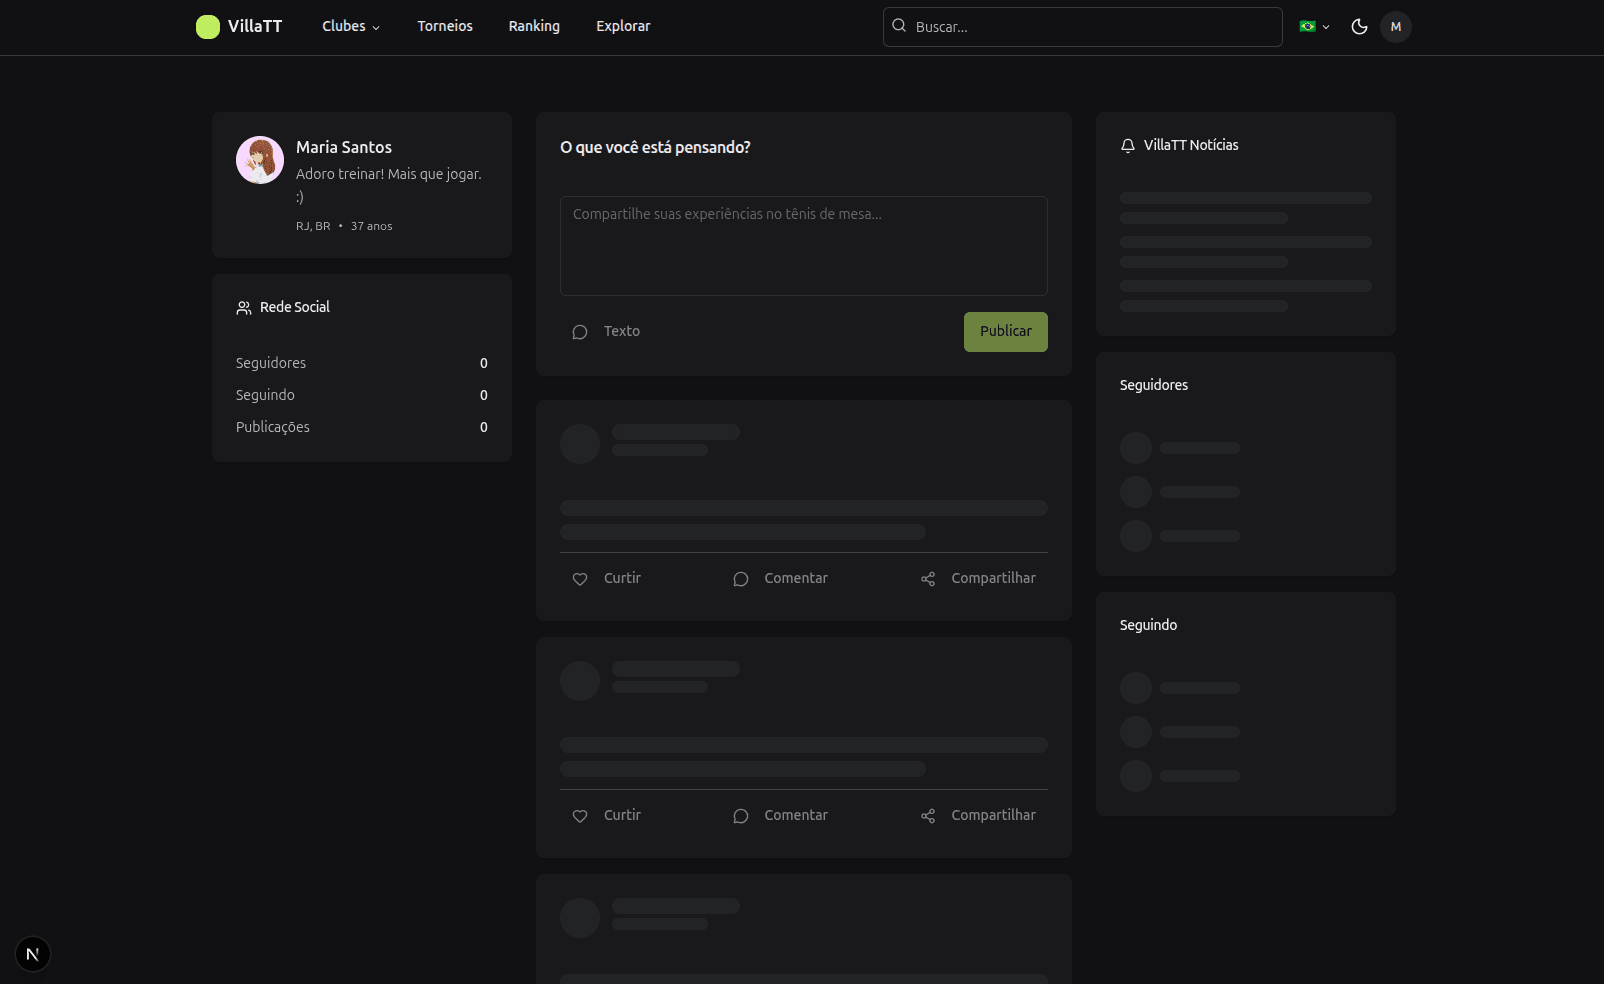Open the user avatar menu labeled M
1604x984 pixels.
click(x=1395, y=27)
